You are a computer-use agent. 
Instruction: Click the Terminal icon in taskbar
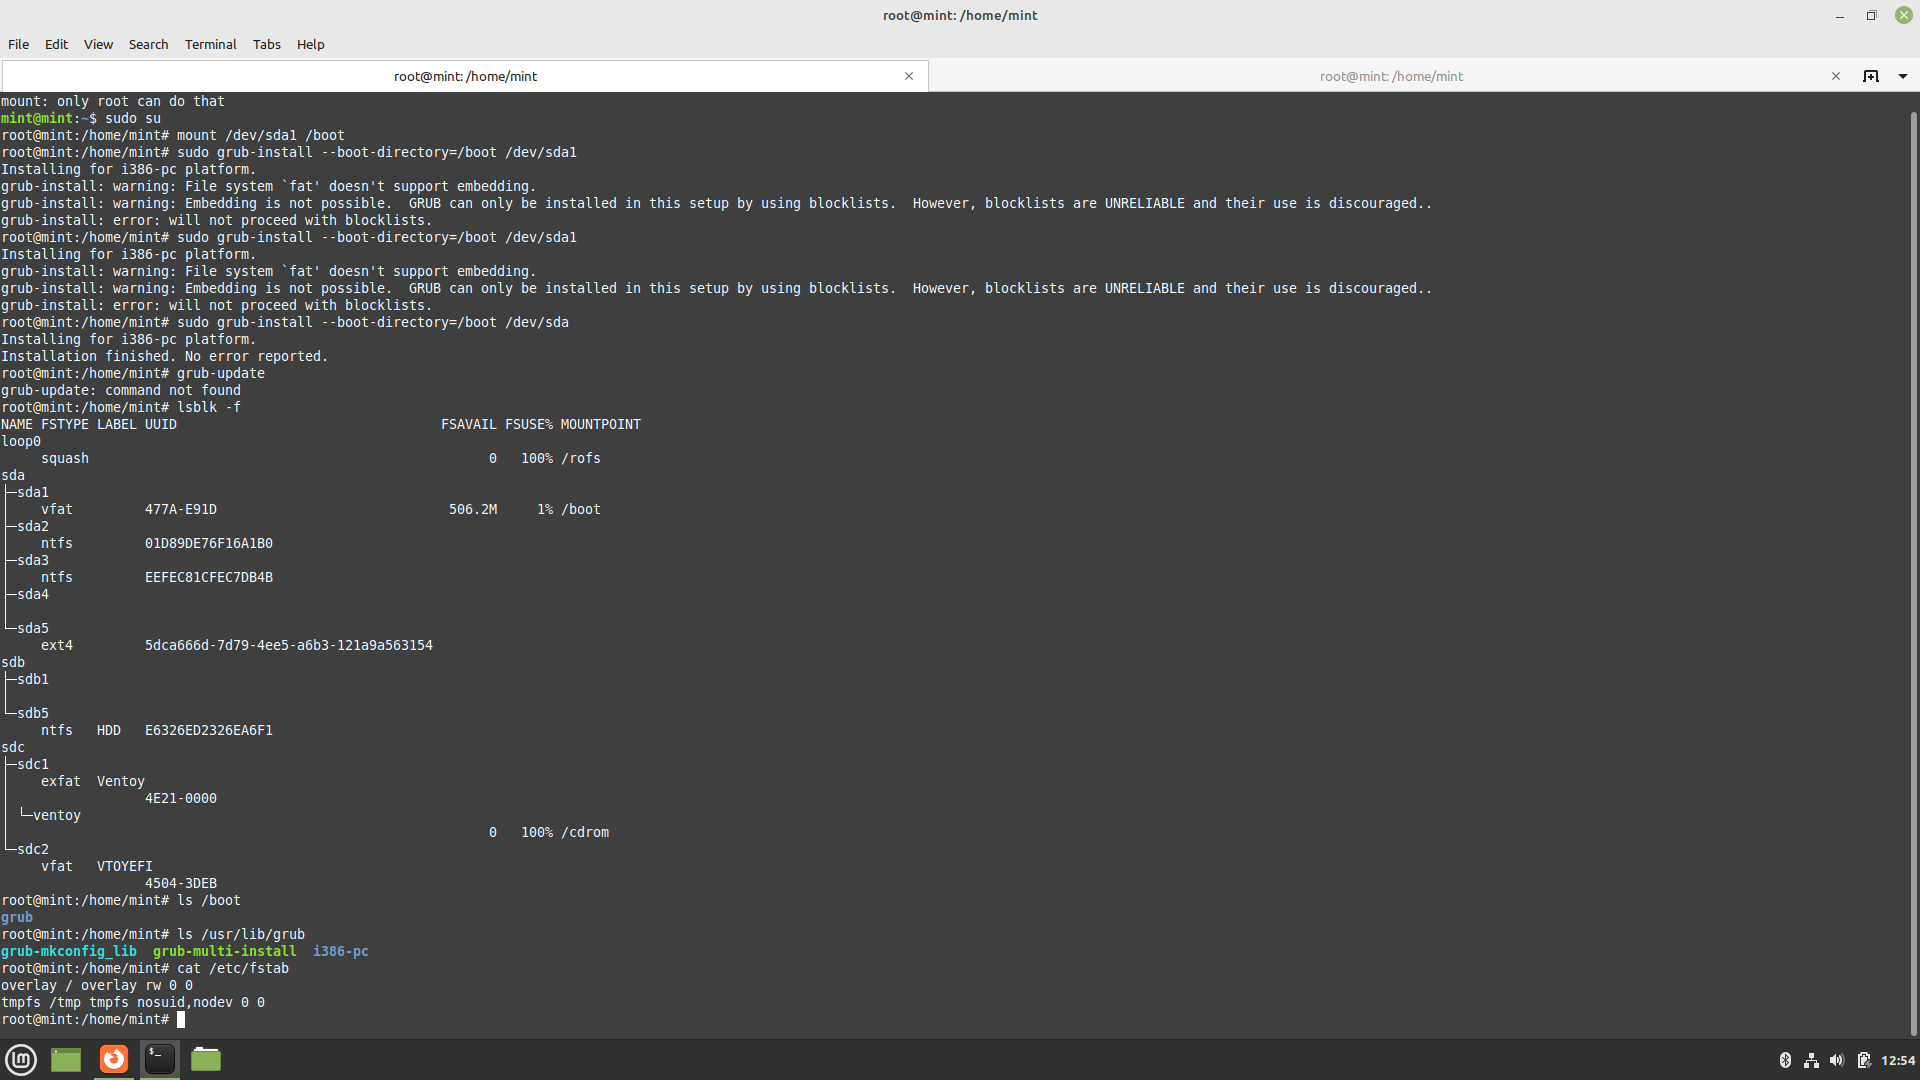pos(160,1059)
